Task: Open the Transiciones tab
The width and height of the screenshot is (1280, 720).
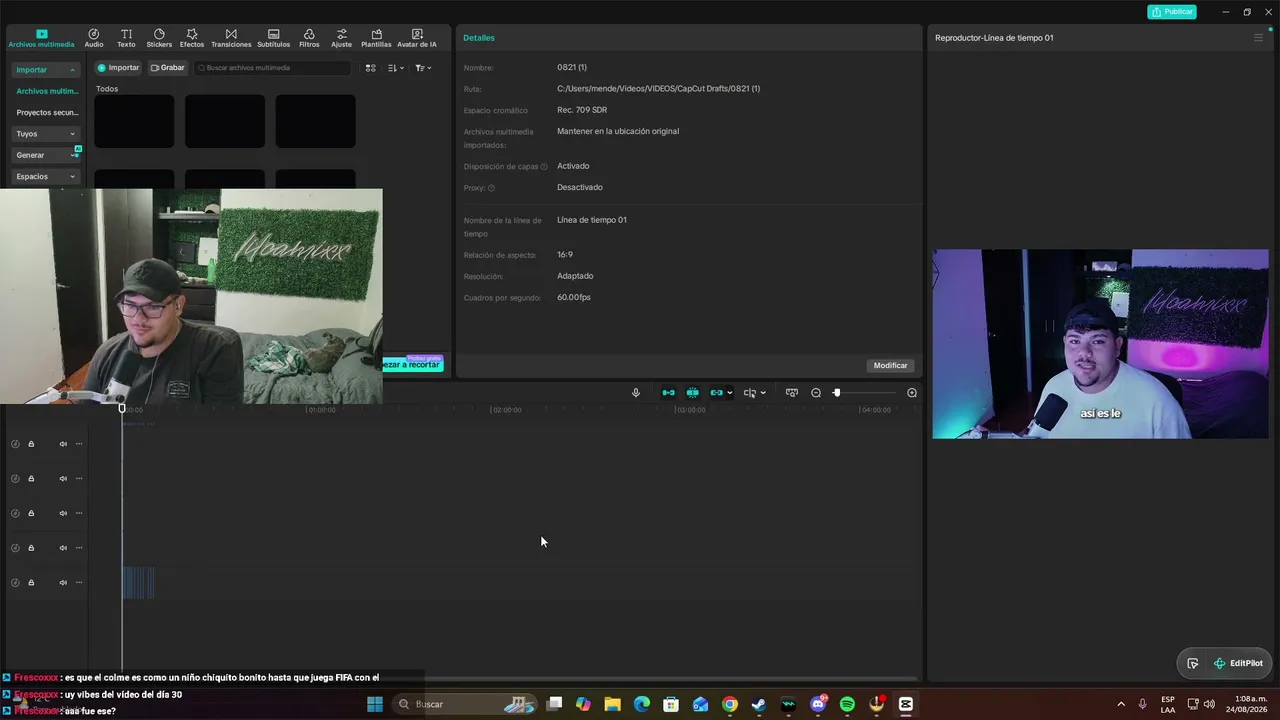Action: 231,38
